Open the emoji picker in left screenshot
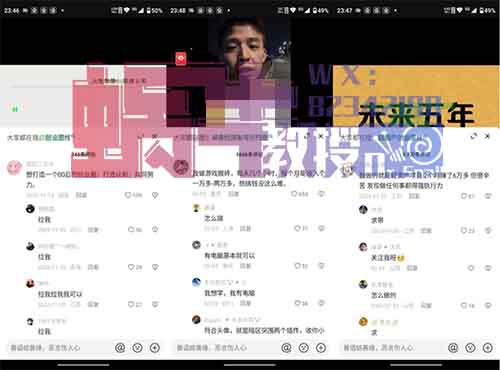This screenshot has height=370, width=500. pyautogui.click(x=137, y=348)
